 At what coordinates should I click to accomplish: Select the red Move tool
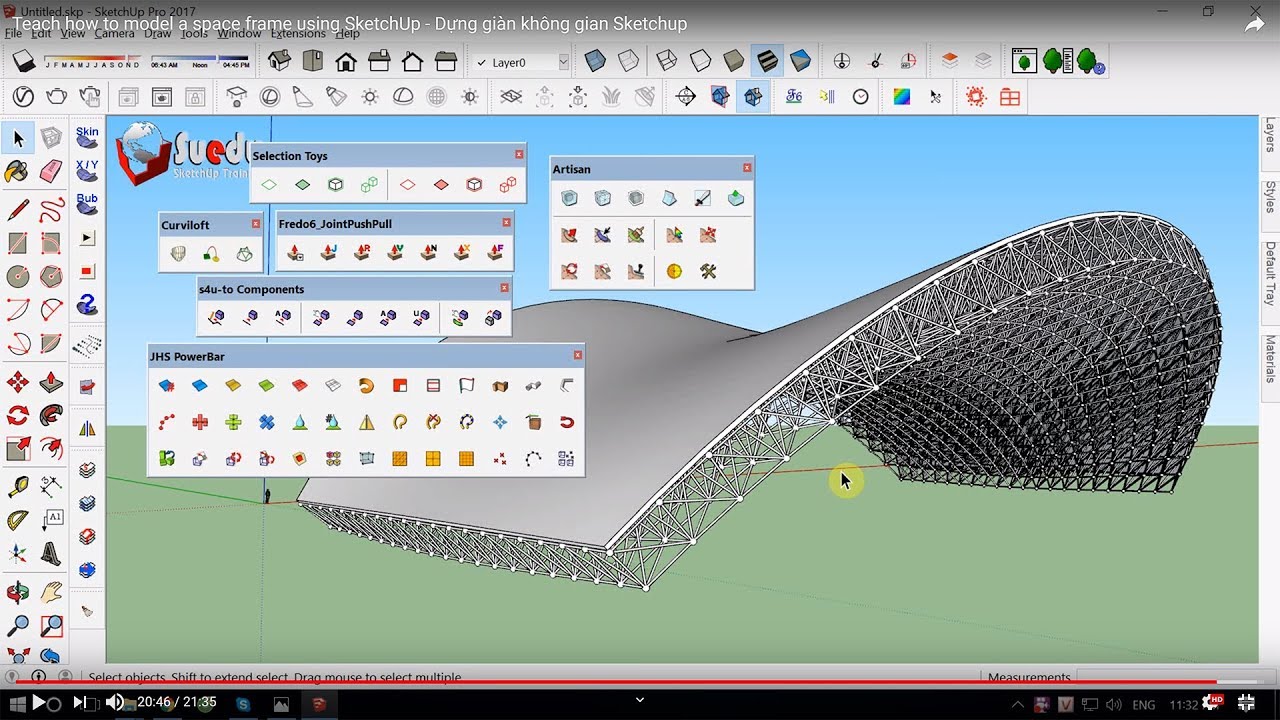coord(18,382)
